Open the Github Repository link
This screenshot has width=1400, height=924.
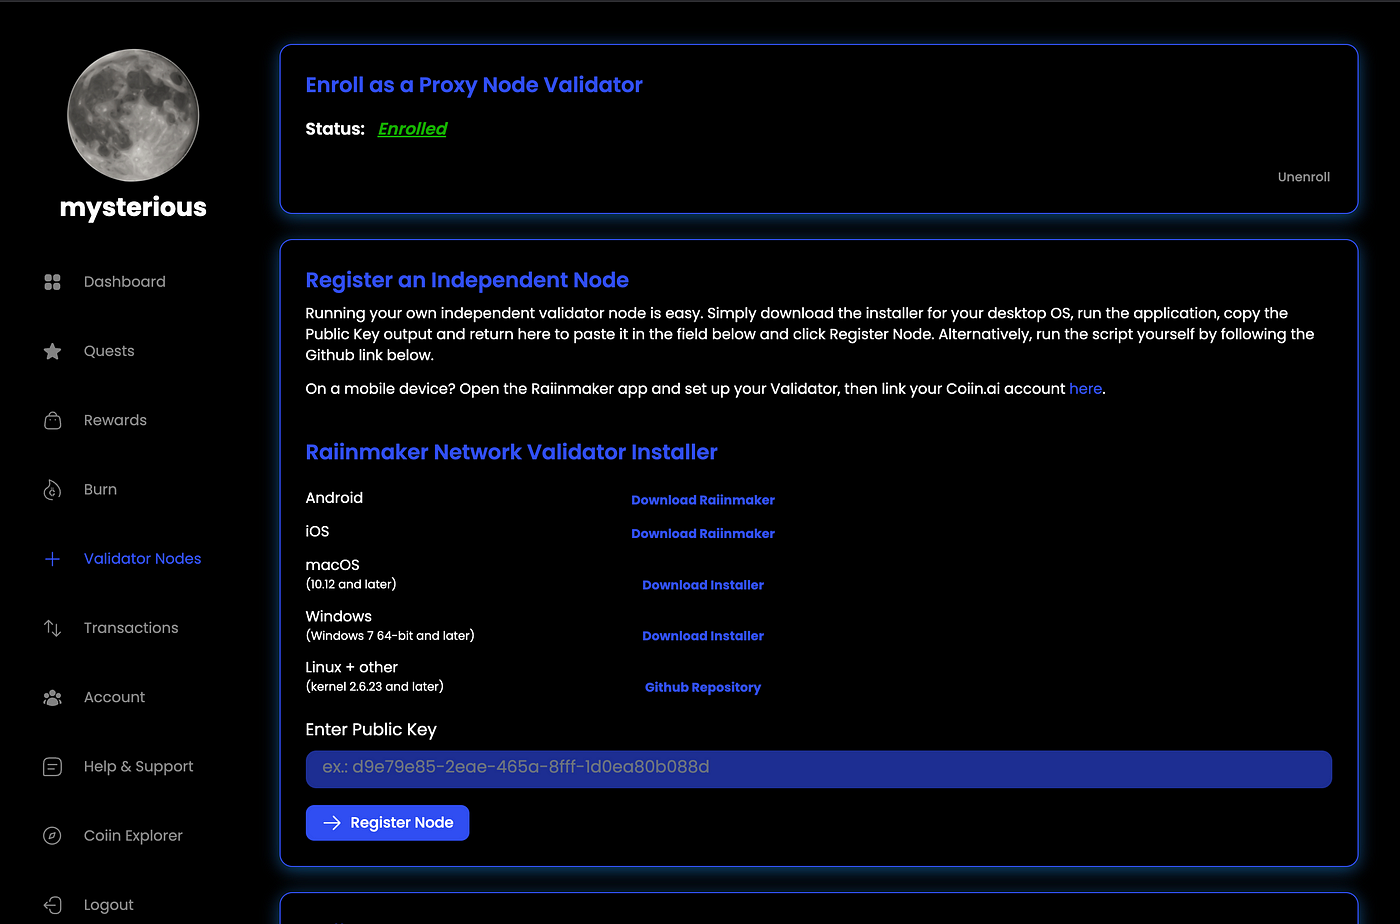click(703, 688)
